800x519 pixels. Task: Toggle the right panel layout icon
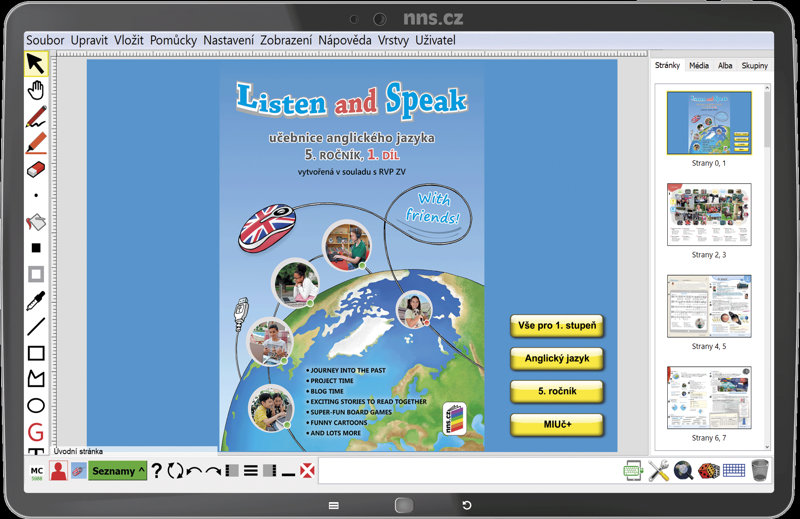point(270,471)
